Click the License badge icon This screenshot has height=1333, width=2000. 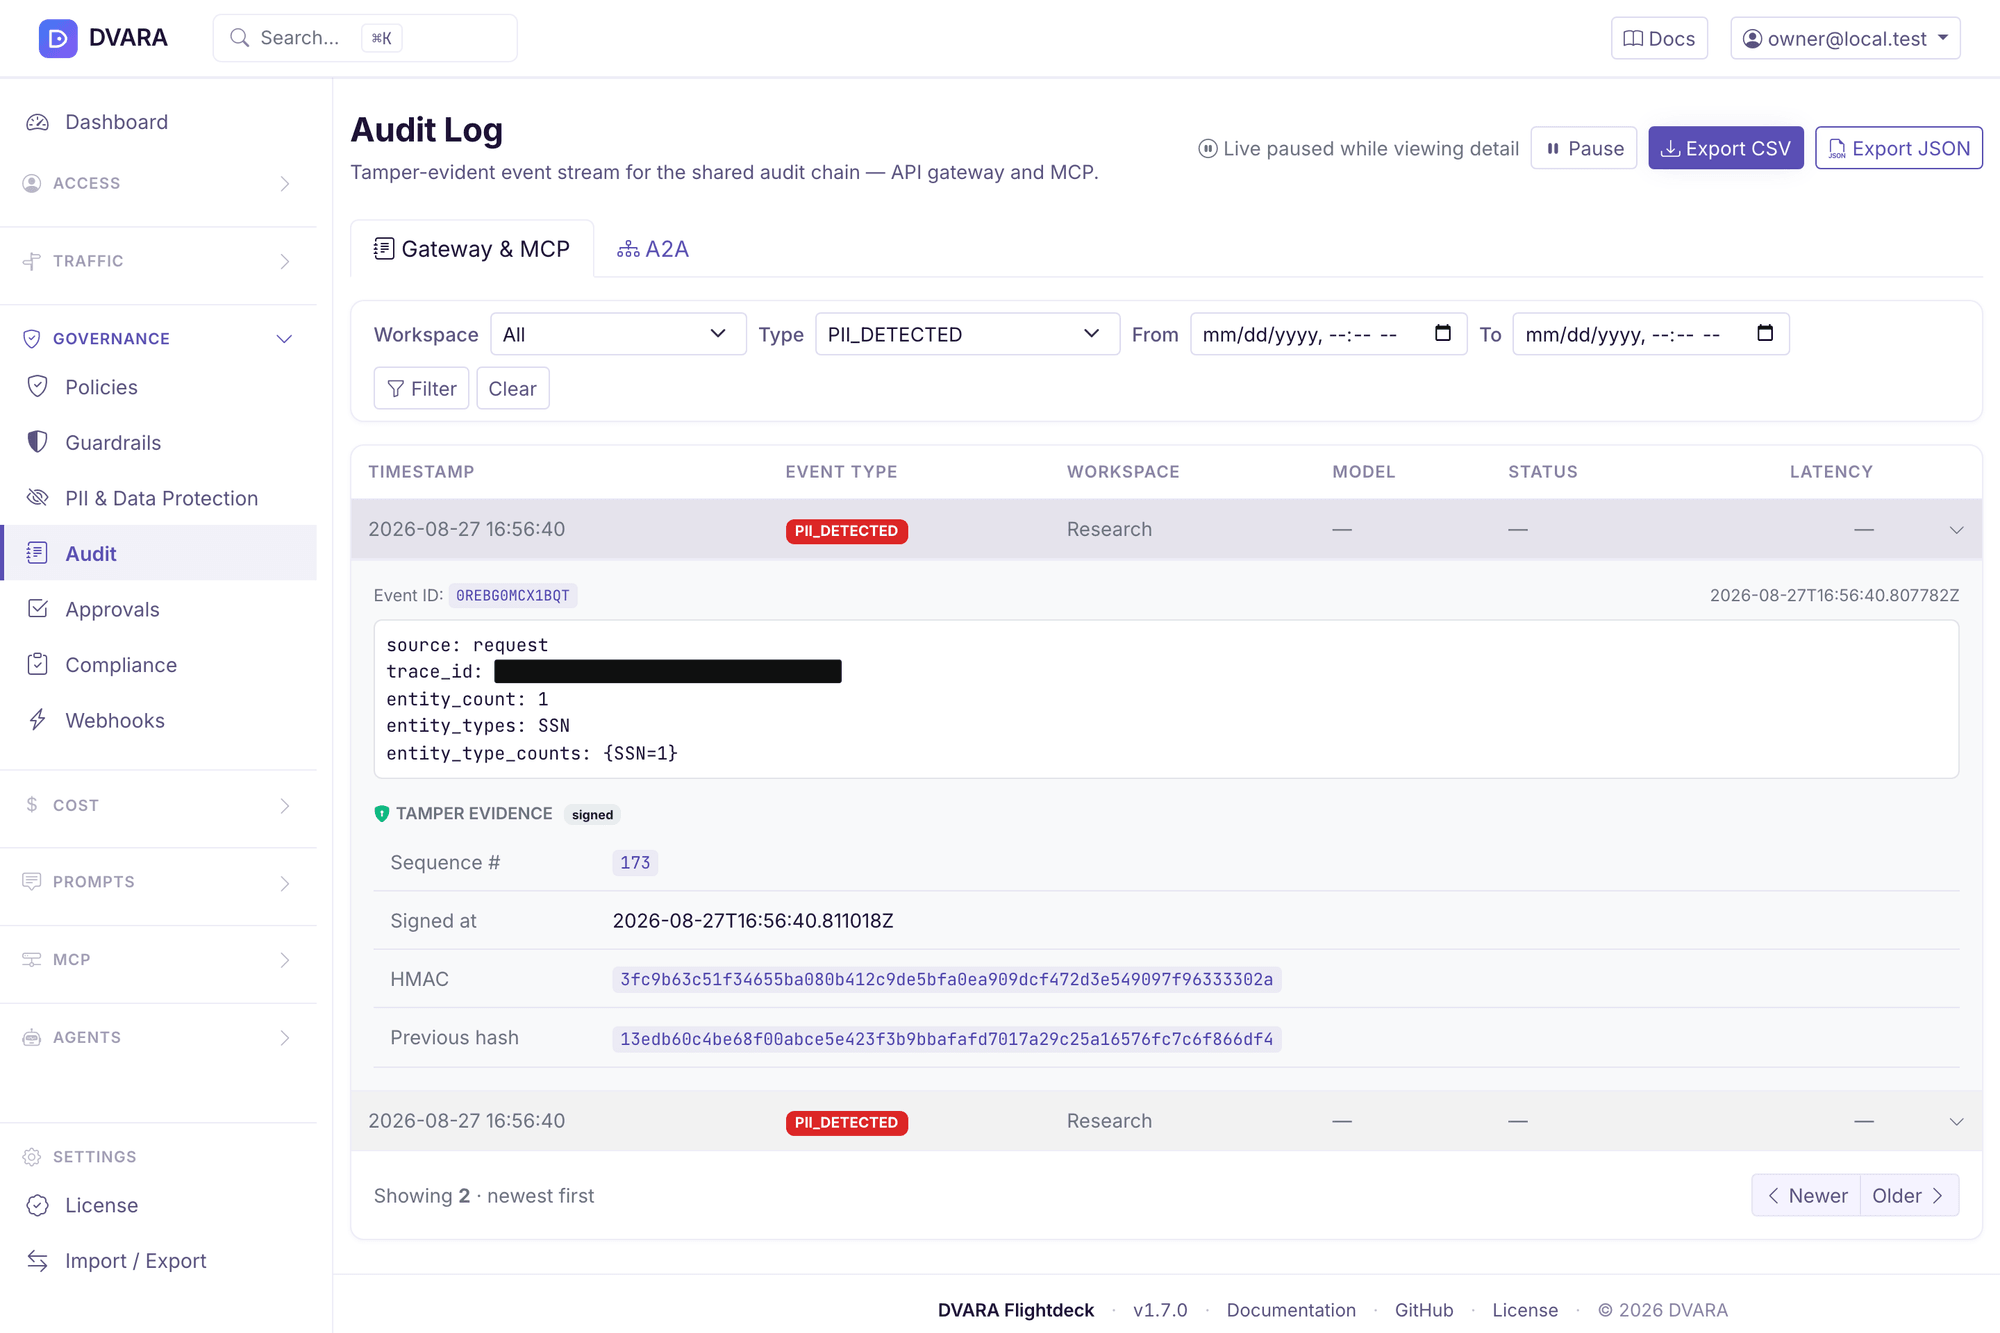click(38, 1205)
